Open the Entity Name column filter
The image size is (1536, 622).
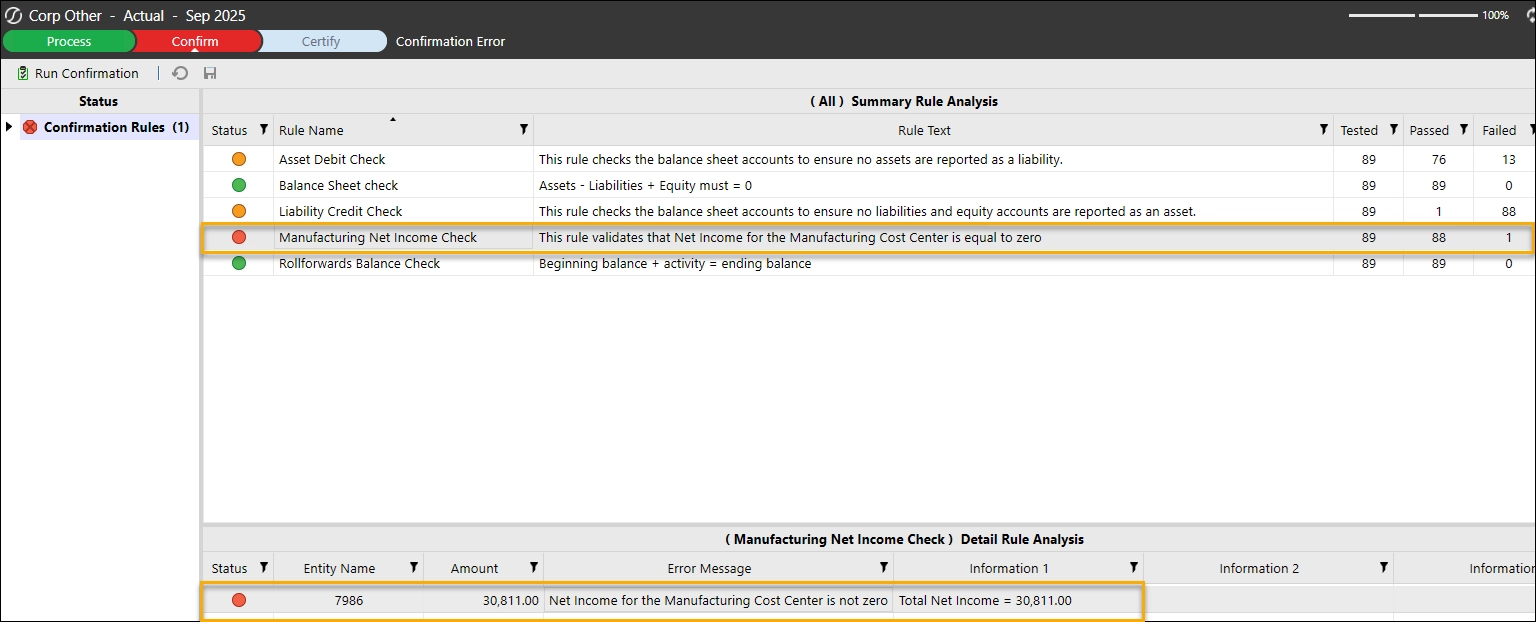click(x=413, y=568)
